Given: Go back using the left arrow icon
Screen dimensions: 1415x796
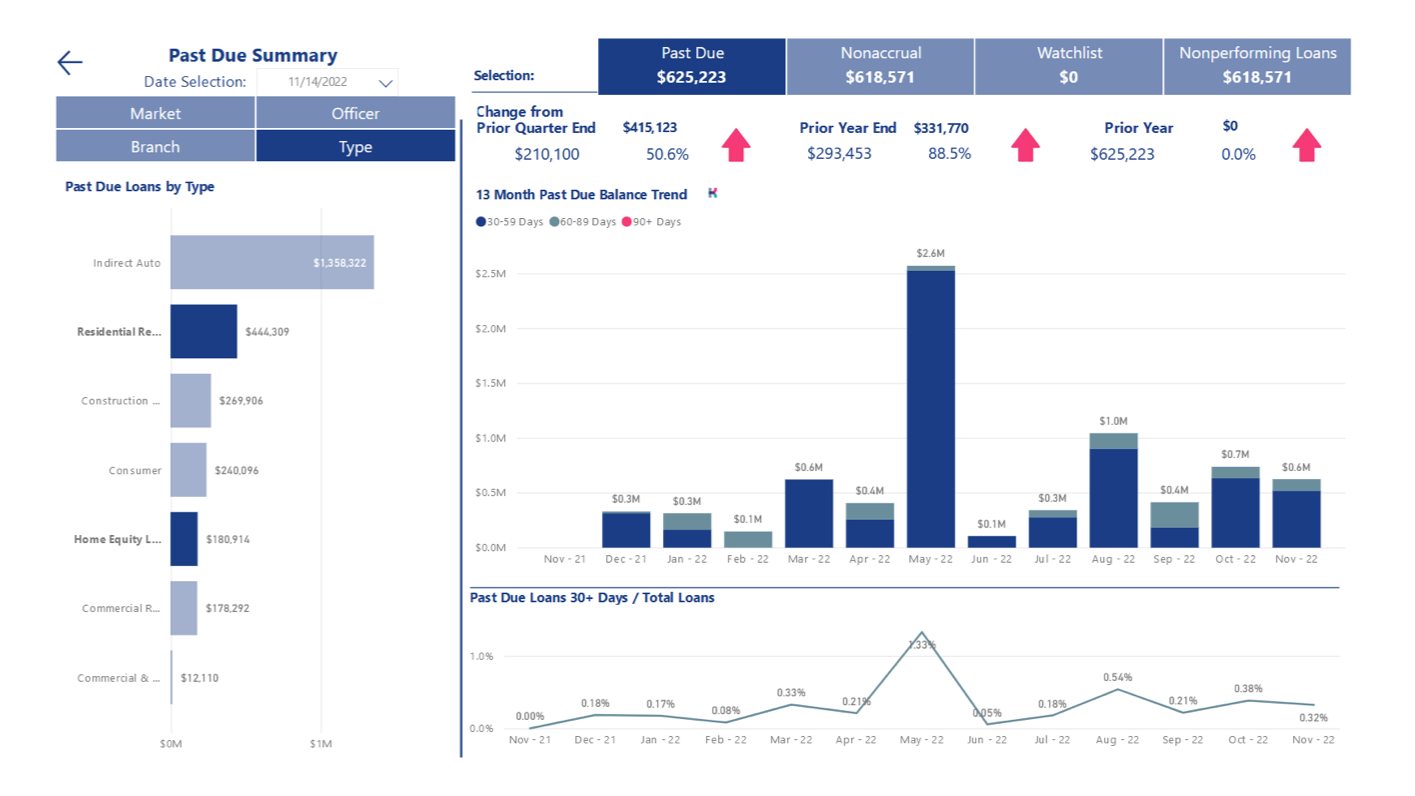Looking at the screenshot, I should (69, 63).
